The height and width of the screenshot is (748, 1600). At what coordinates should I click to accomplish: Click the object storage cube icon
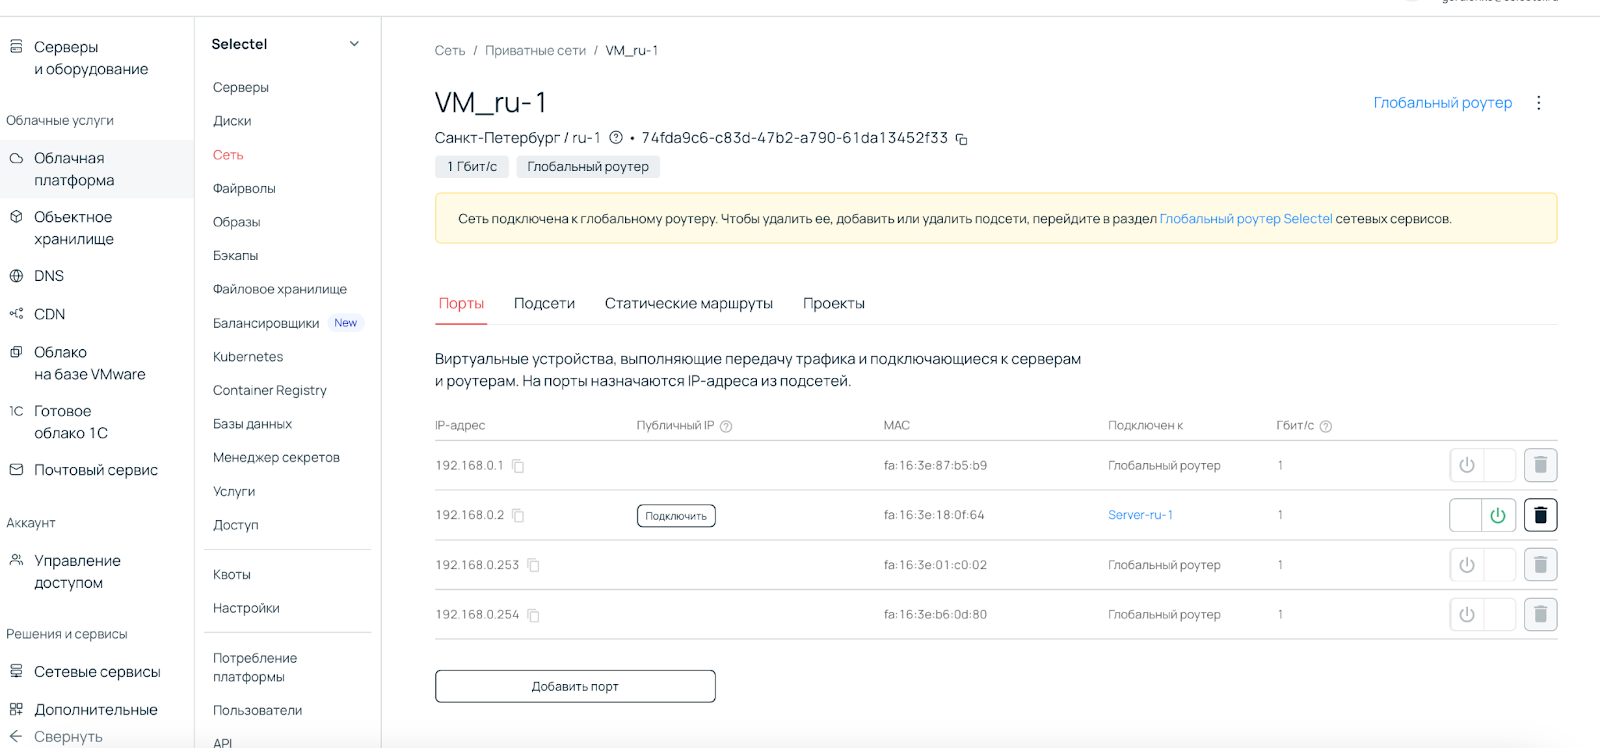(x=16, y=216)
